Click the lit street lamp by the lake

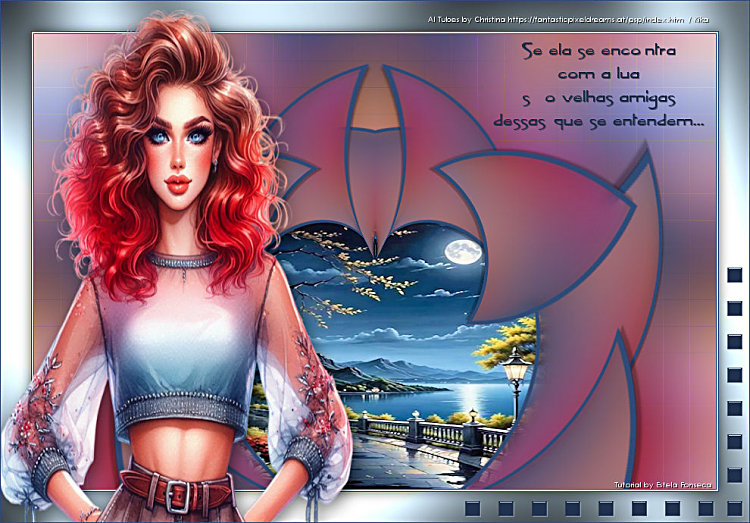(x=516, y=370)
